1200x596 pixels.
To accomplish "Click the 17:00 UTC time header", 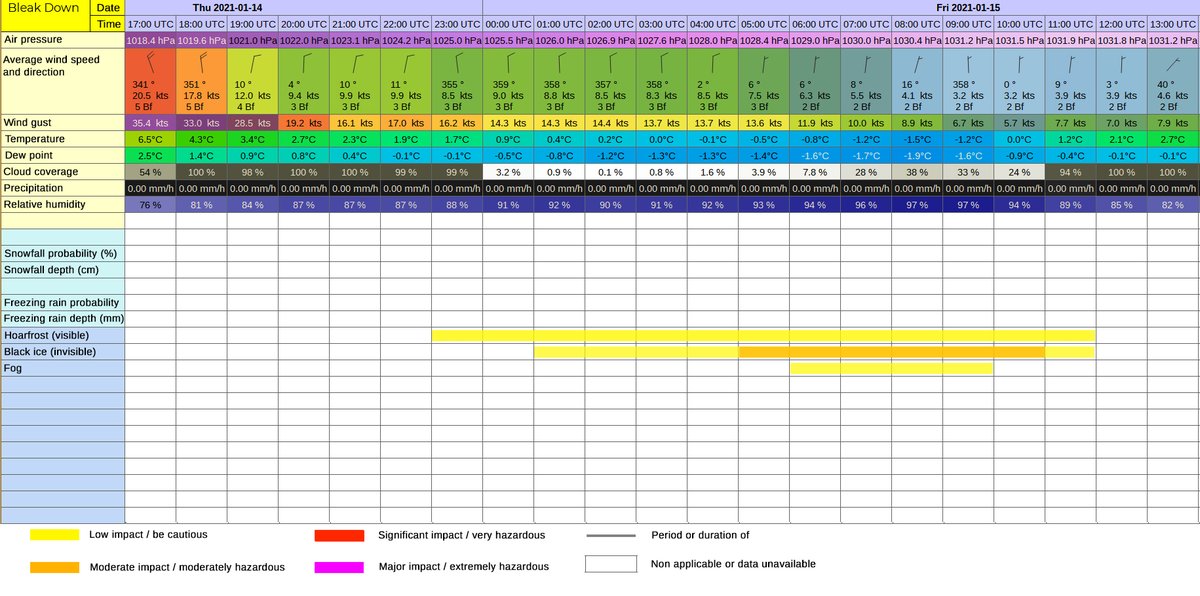I will (152, 24).
